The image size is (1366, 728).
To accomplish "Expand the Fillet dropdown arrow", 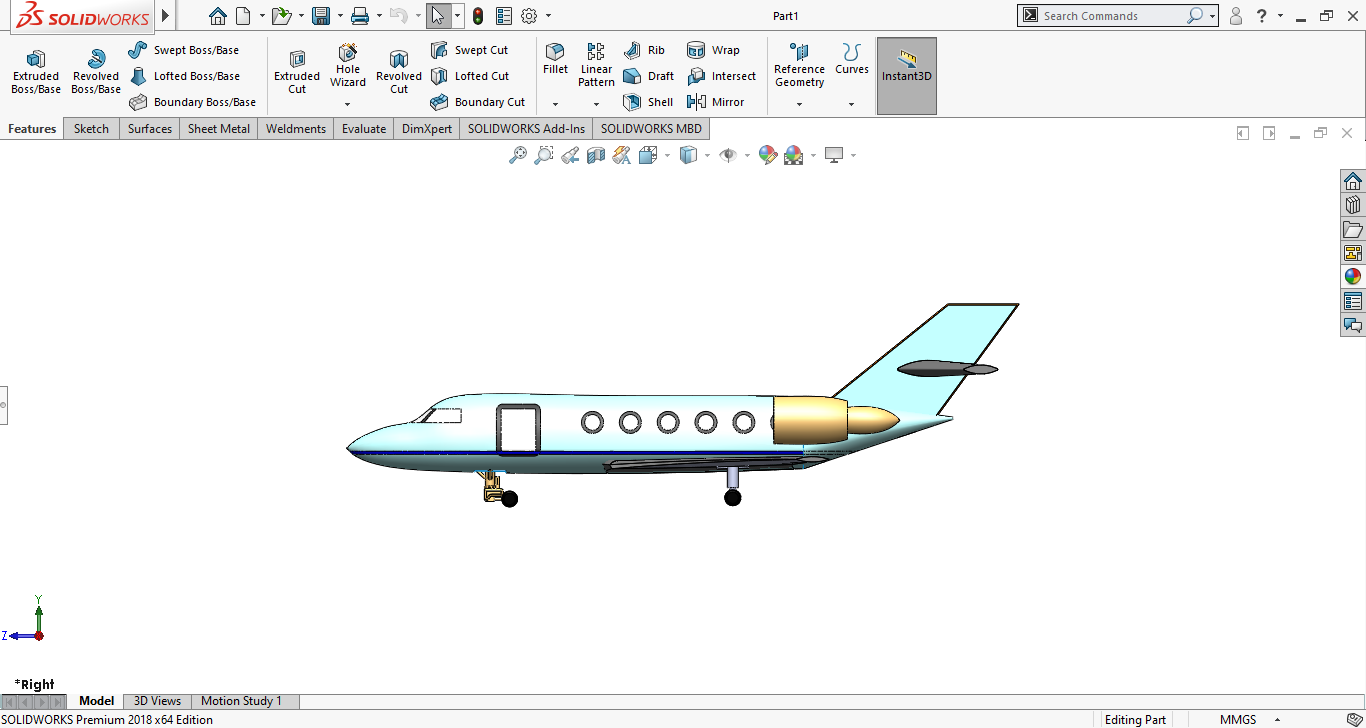I will pos(555,105).
